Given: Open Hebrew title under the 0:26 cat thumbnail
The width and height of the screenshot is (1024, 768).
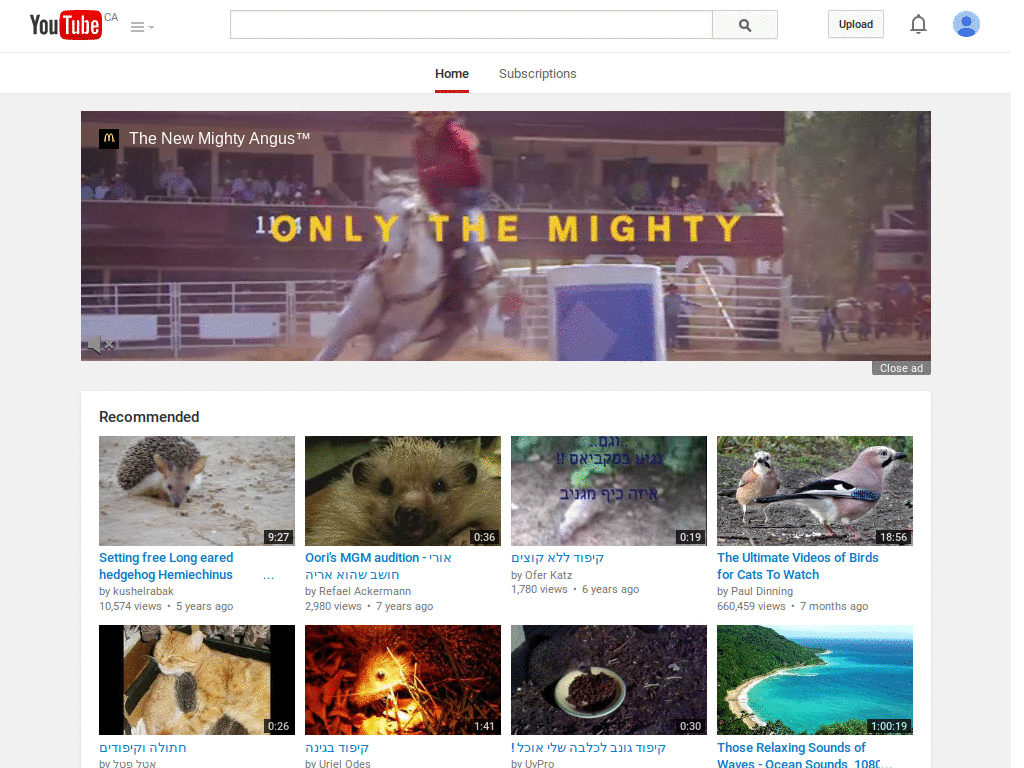Looking at the screenshot, I should tap(142, 748).
